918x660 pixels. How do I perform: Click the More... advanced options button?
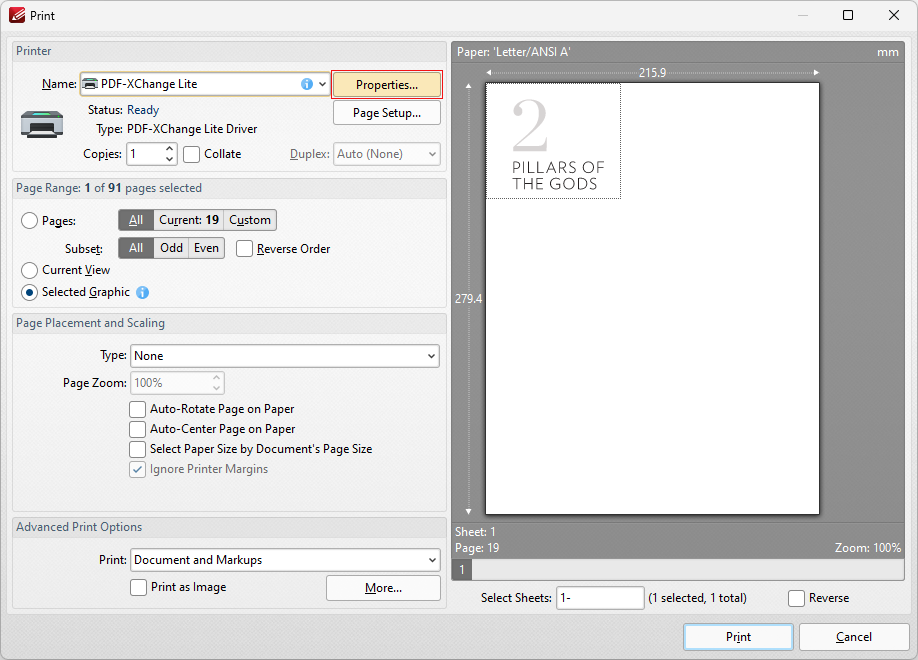[x=383, y=588]
